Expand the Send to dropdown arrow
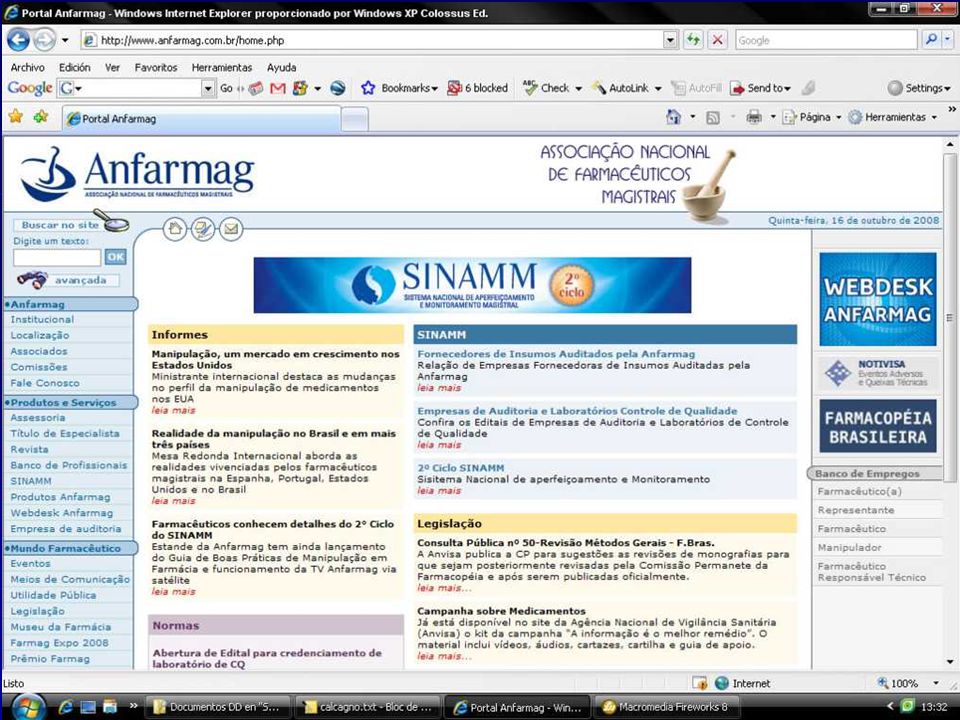This screenshot has height=720, width=960. point(787,89)
